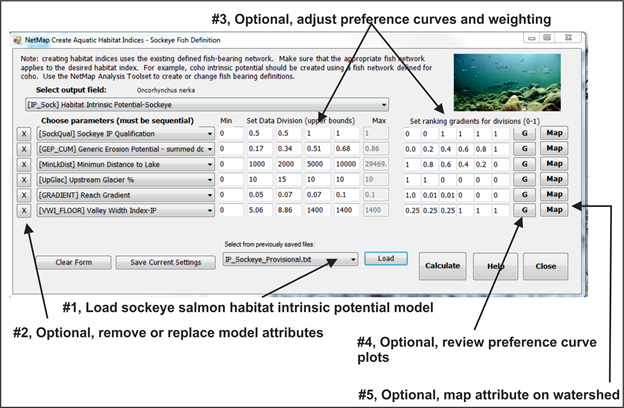Click Min value field for SockQual row
This screenshot has height=408, width=624.
(x=229, y=133)
